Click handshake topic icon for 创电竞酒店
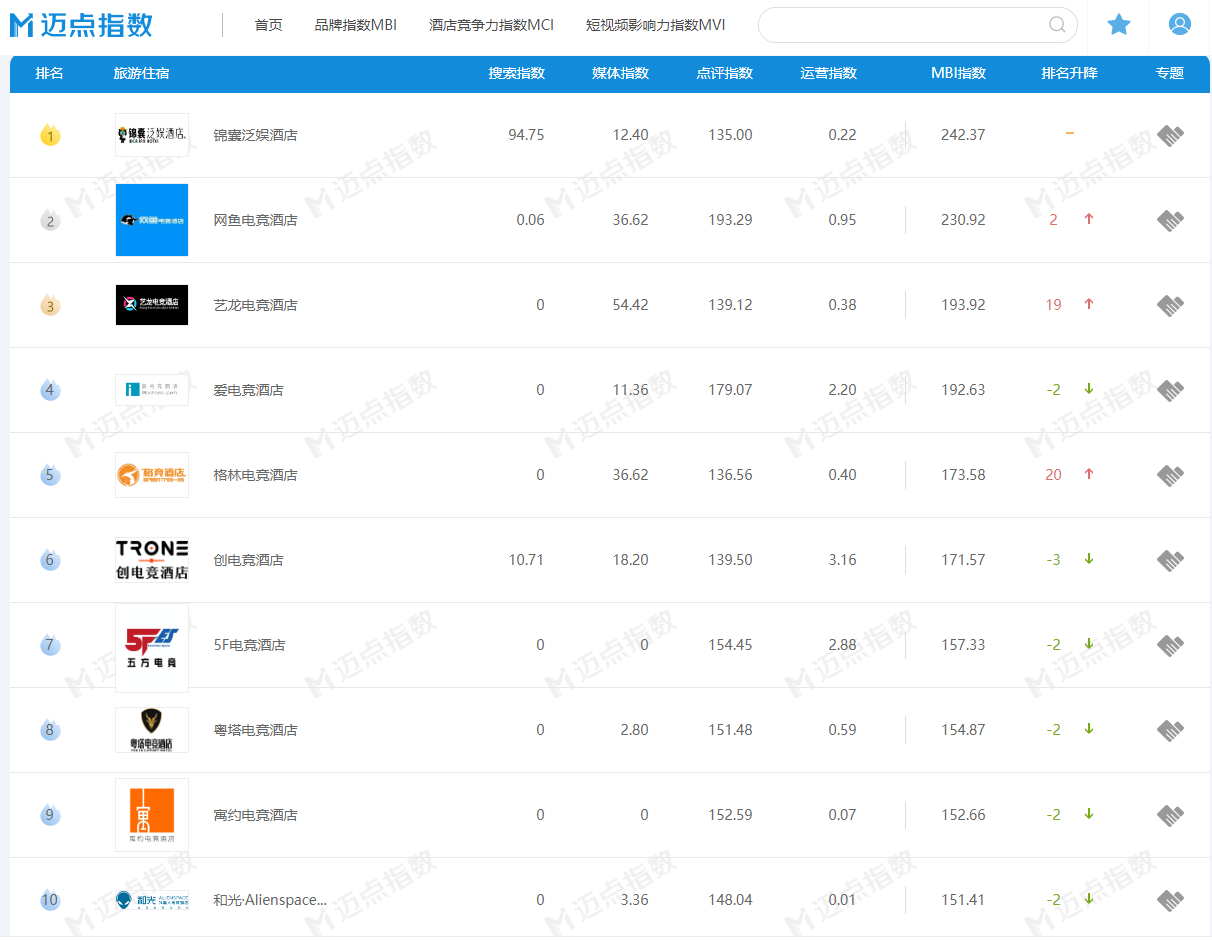This screenshot has height=940, width=1212. 1170,560
